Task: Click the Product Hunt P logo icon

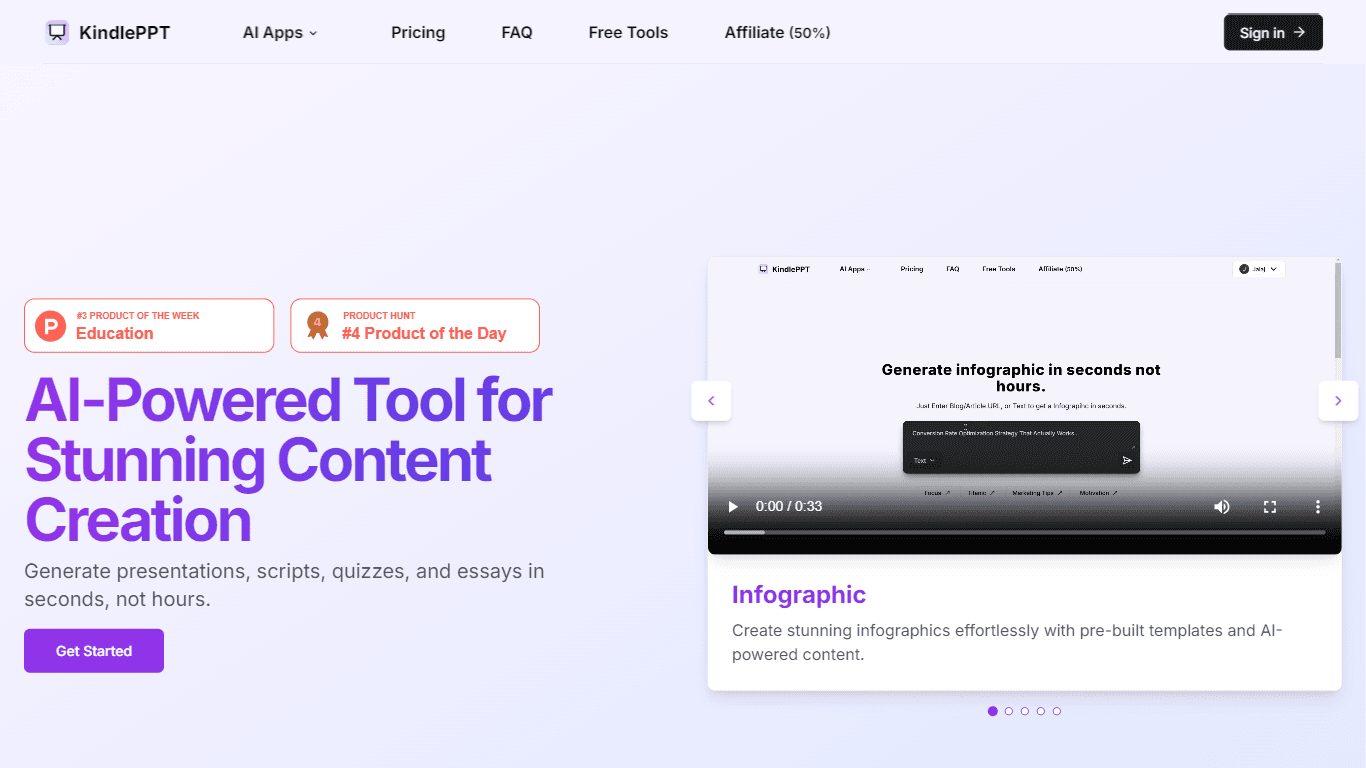Action: pyautogui.click(x=50, y=326)
